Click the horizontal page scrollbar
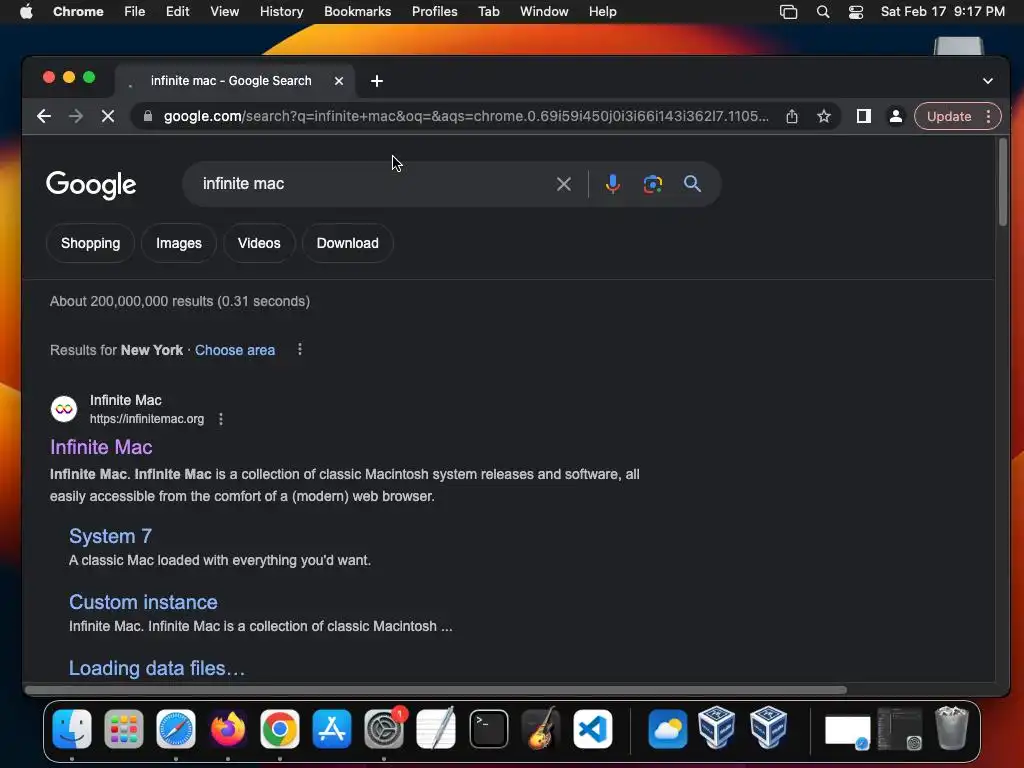 coord(436,690)
